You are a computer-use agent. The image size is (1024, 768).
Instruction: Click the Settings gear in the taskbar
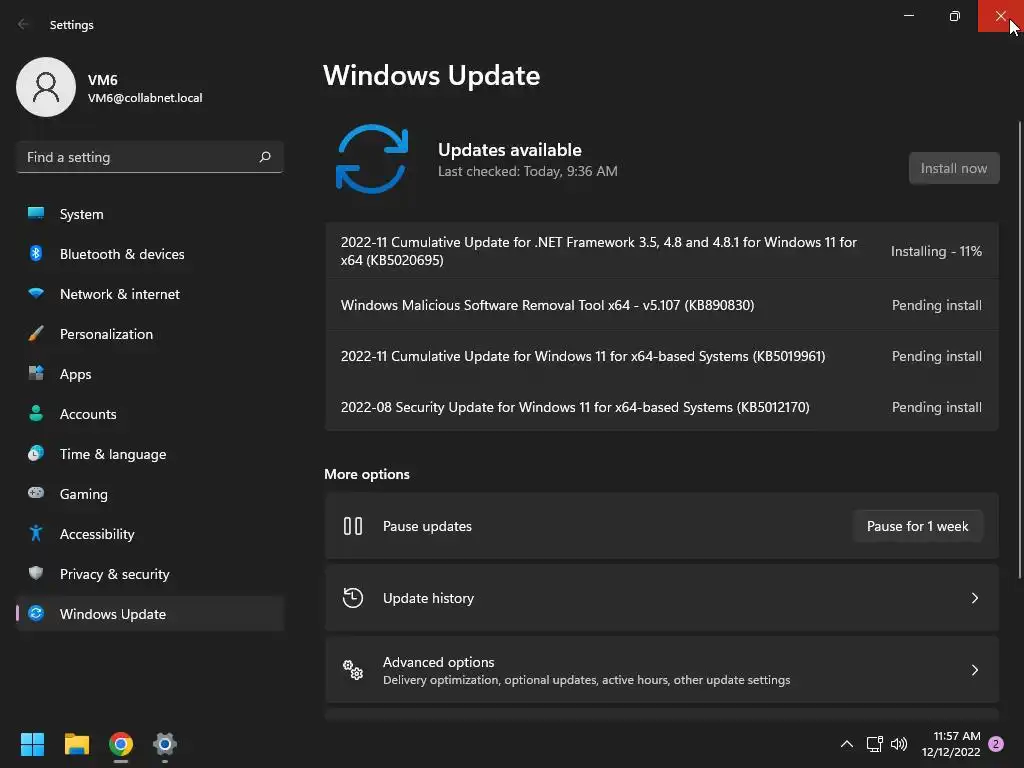[x=165, y=744]
